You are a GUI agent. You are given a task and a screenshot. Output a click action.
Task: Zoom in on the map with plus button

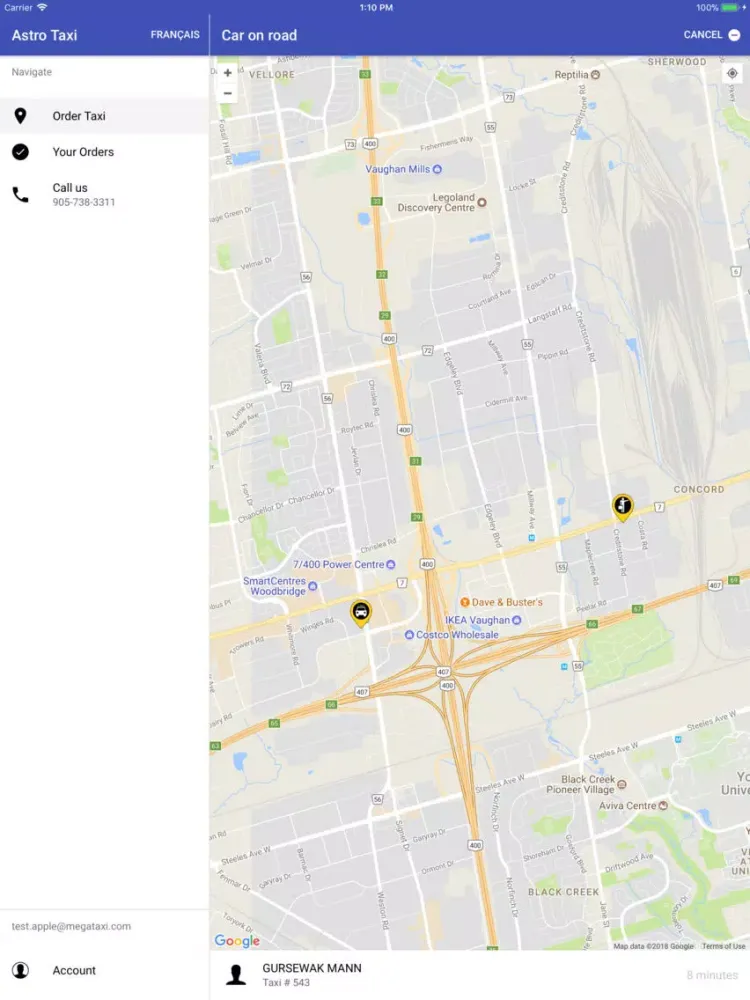click(228, 73)
